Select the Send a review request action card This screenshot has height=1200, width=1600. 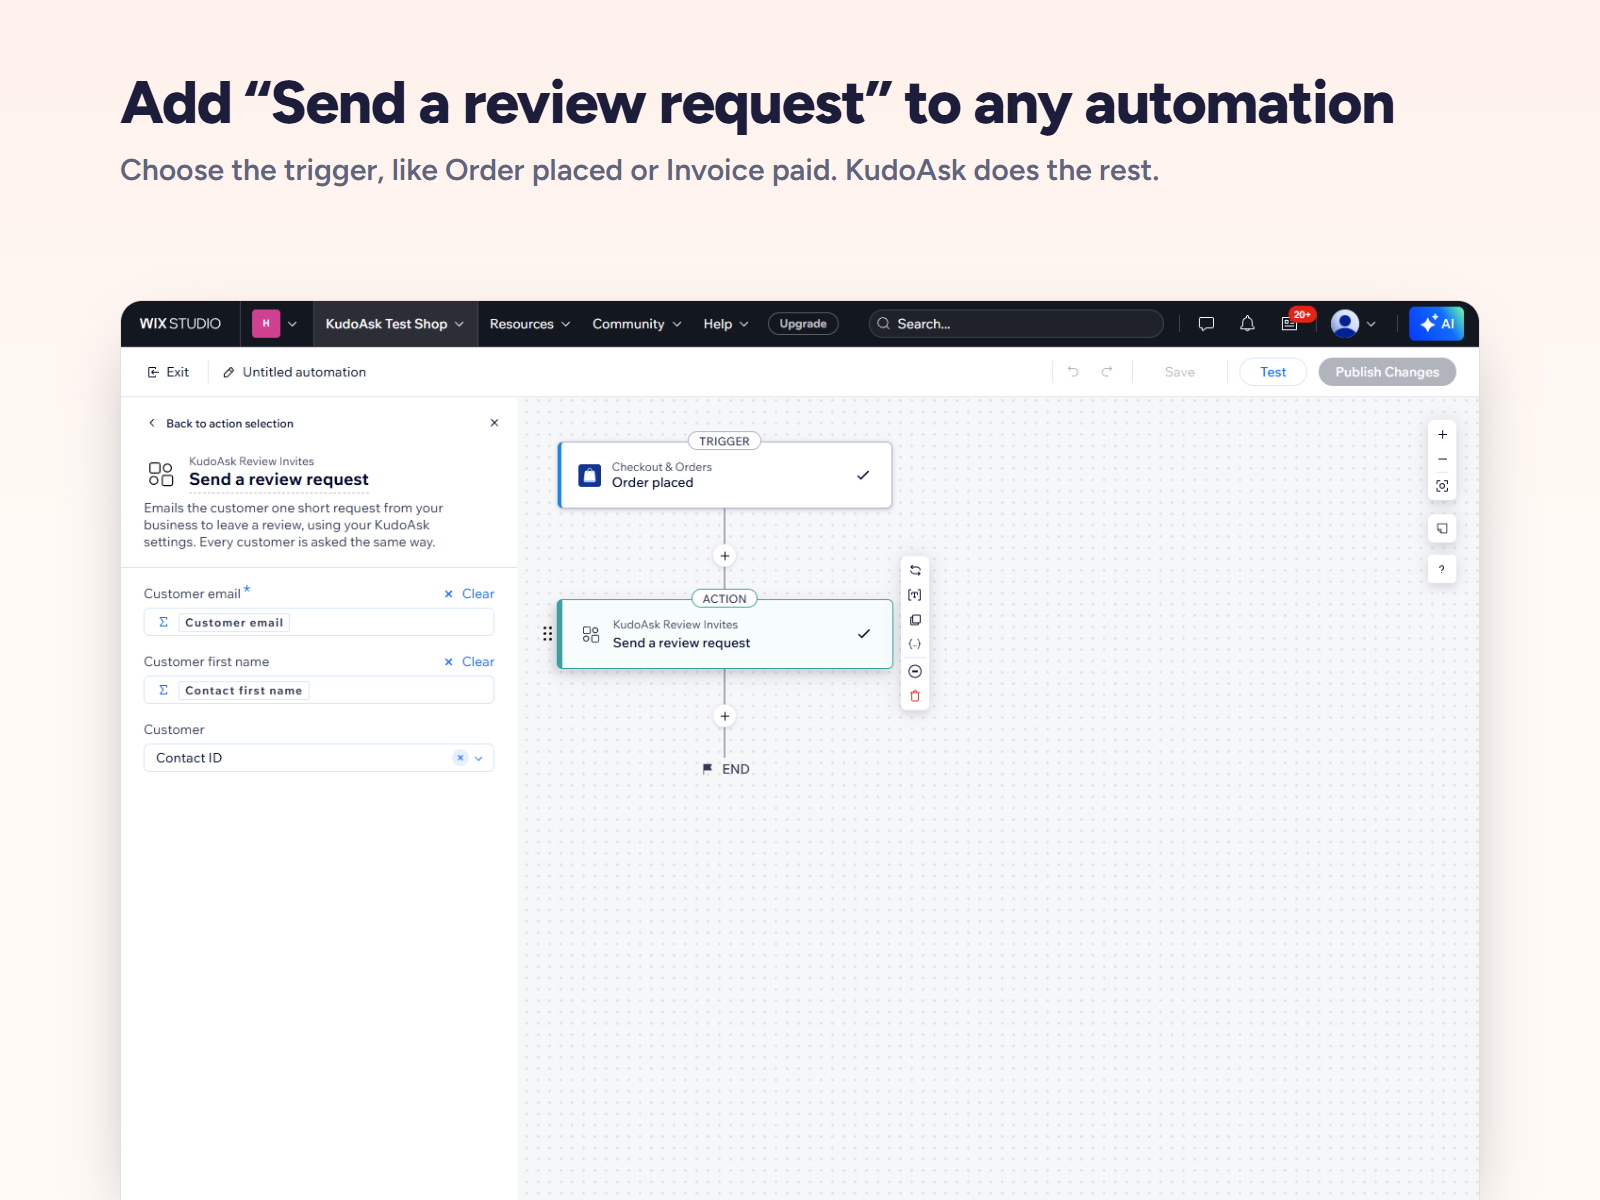pos(725,634)
